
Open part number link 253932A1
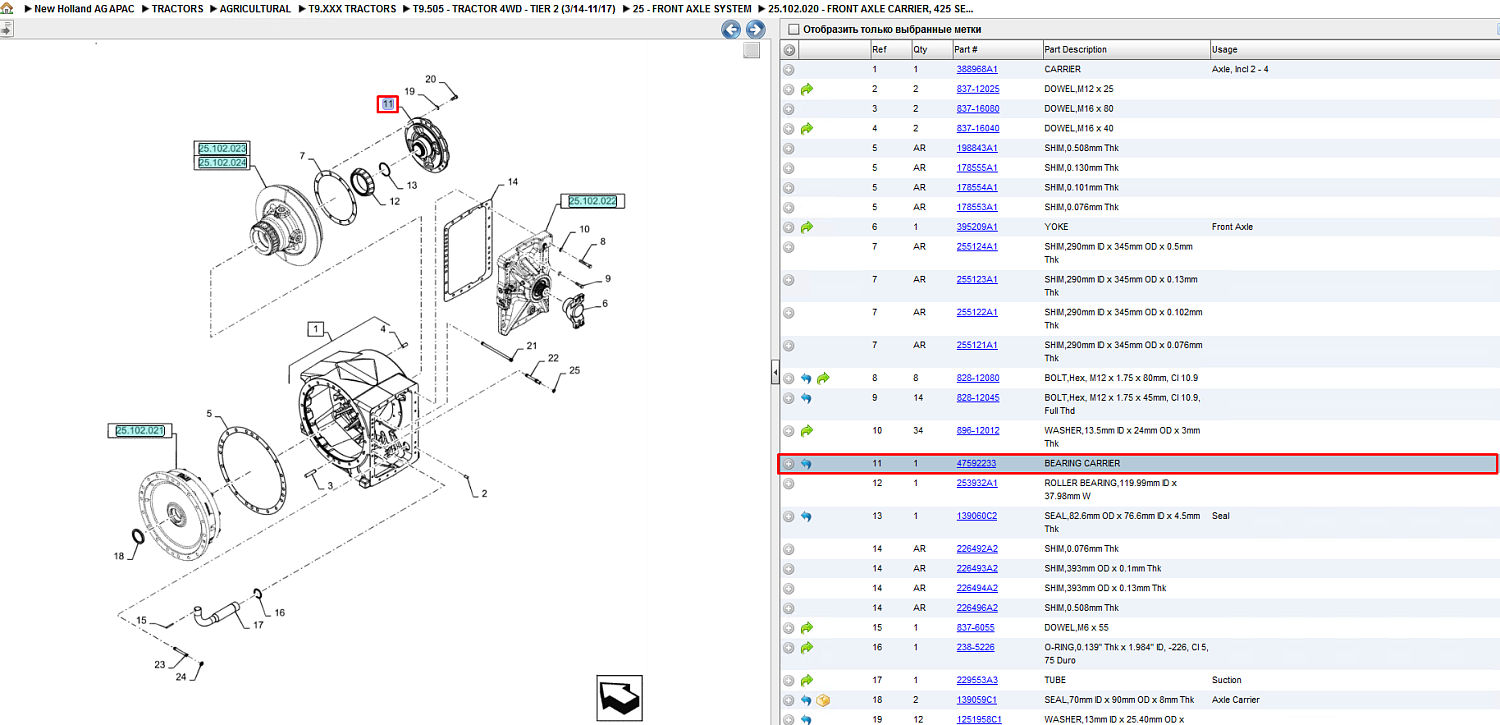(977, 484)
